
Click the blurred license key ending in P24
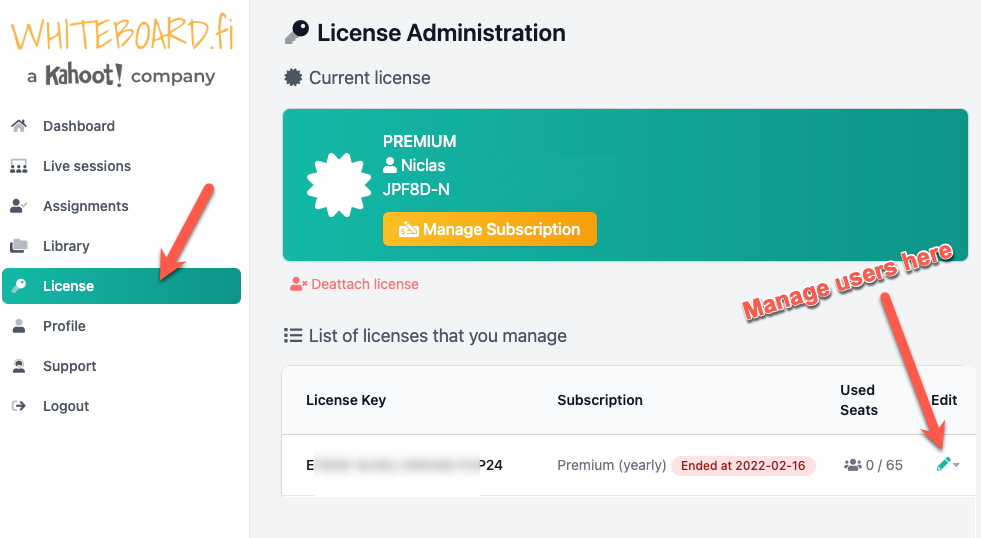pyautogui.click(x=404, y=465)
